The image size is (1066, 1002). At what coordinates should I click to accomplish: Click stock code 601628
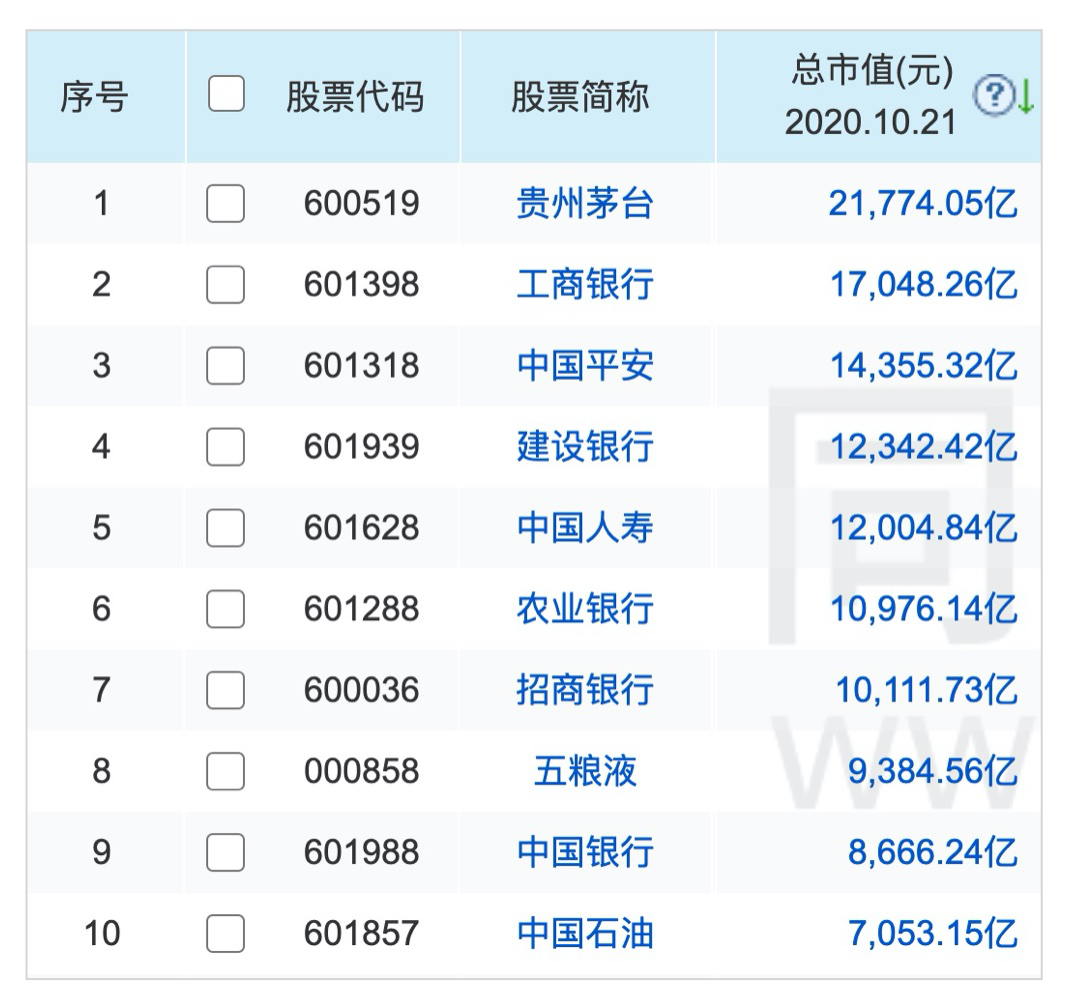coord(361,528)
